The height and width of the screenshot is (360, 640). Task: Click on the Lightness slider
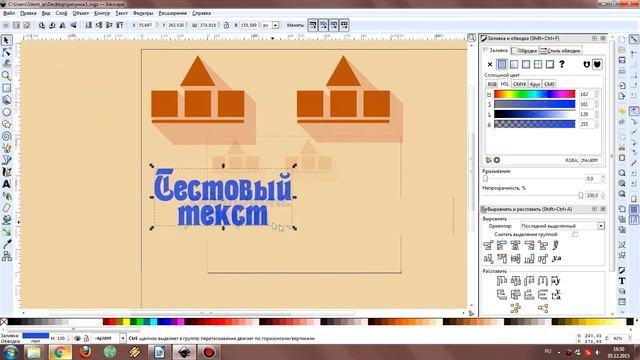click(534, 114)
